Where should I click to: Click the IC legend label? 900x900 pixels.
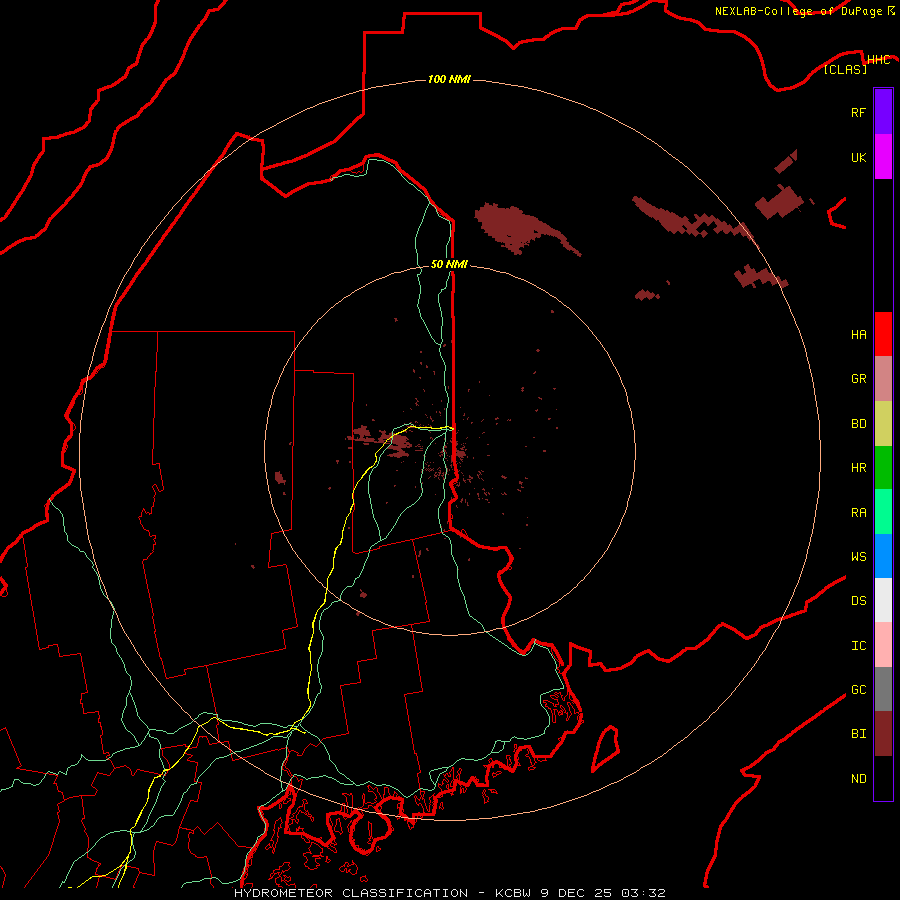858,646
